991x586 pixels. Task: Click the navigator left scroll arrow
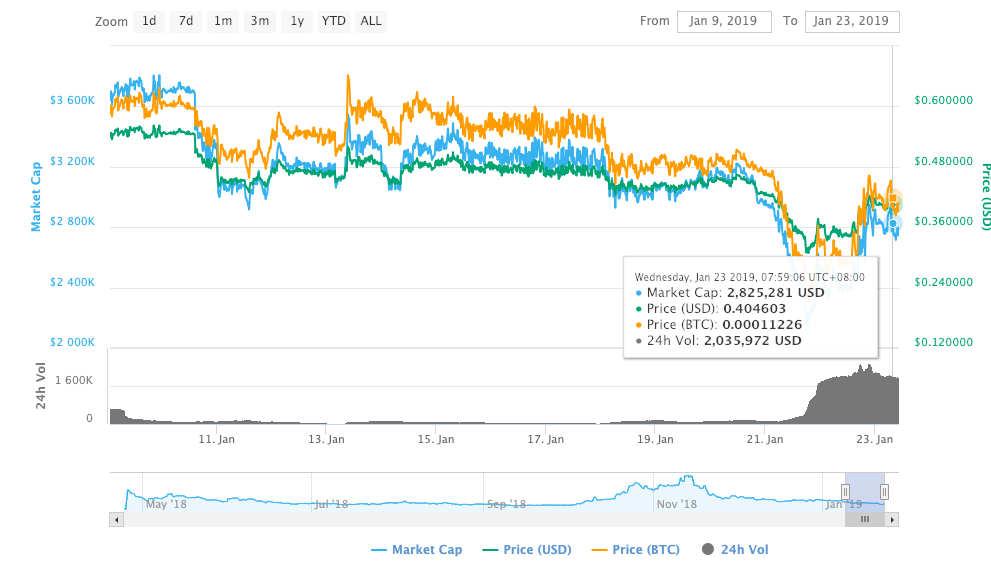click(116, 520)
